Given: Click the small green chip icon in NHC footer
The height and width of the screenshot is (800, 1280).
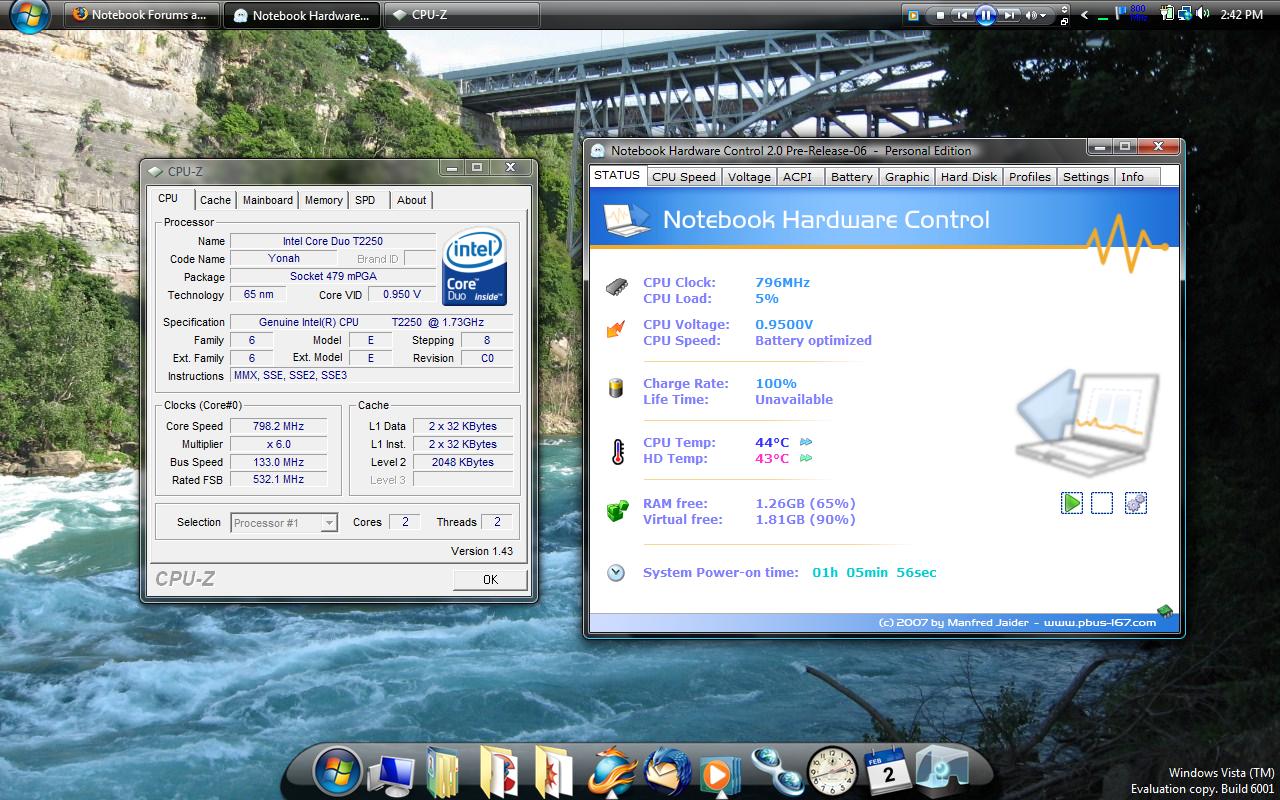Looking at the screenshot, I should (1165, 611).
